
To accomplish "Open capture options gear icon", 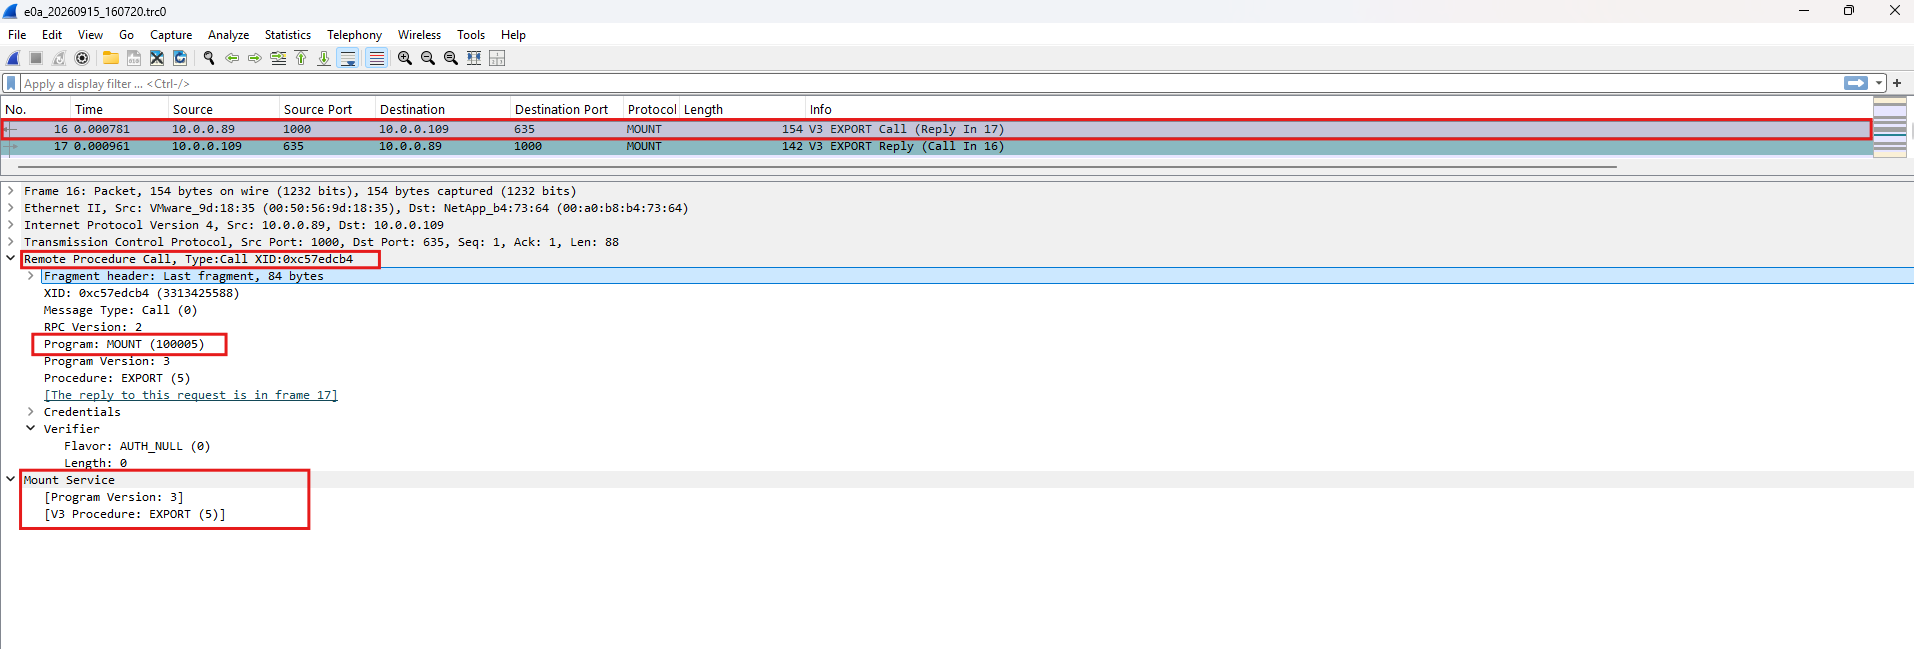I will pos(82,58).
